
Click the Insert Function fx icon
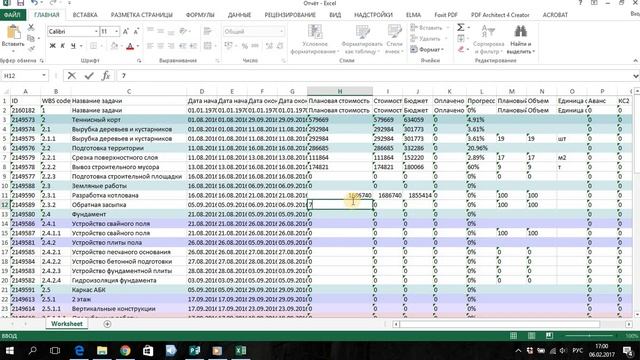(106, 76)
